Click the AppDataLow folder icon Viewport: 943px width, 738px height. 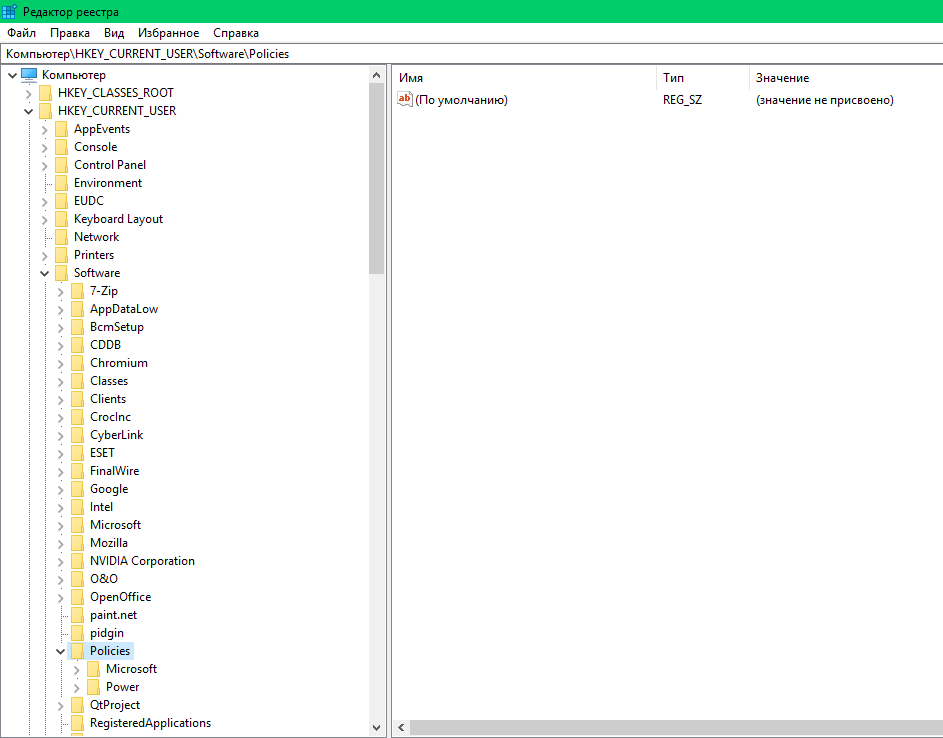[78, 309]
